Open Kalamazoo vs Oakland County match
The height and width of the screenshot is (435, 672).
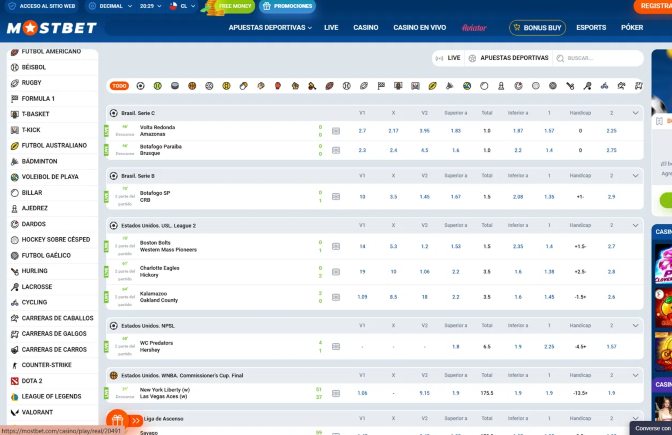click(x=159, y=297)
